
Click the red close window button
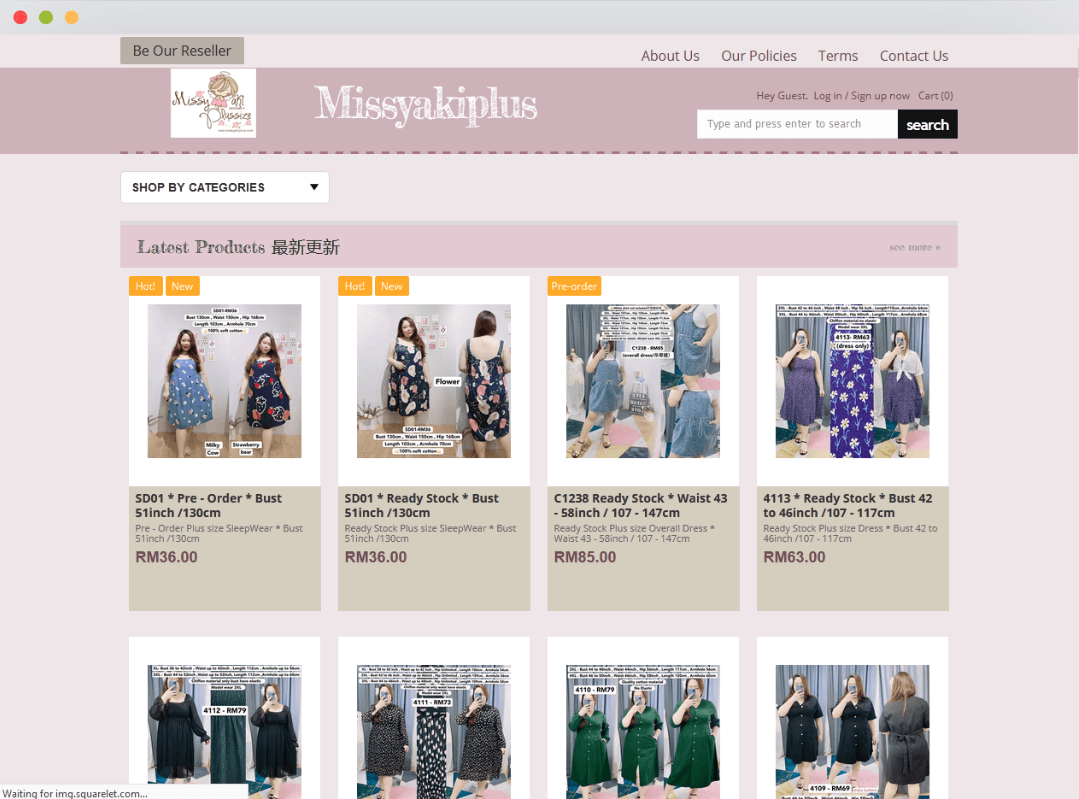pos(20,17)
